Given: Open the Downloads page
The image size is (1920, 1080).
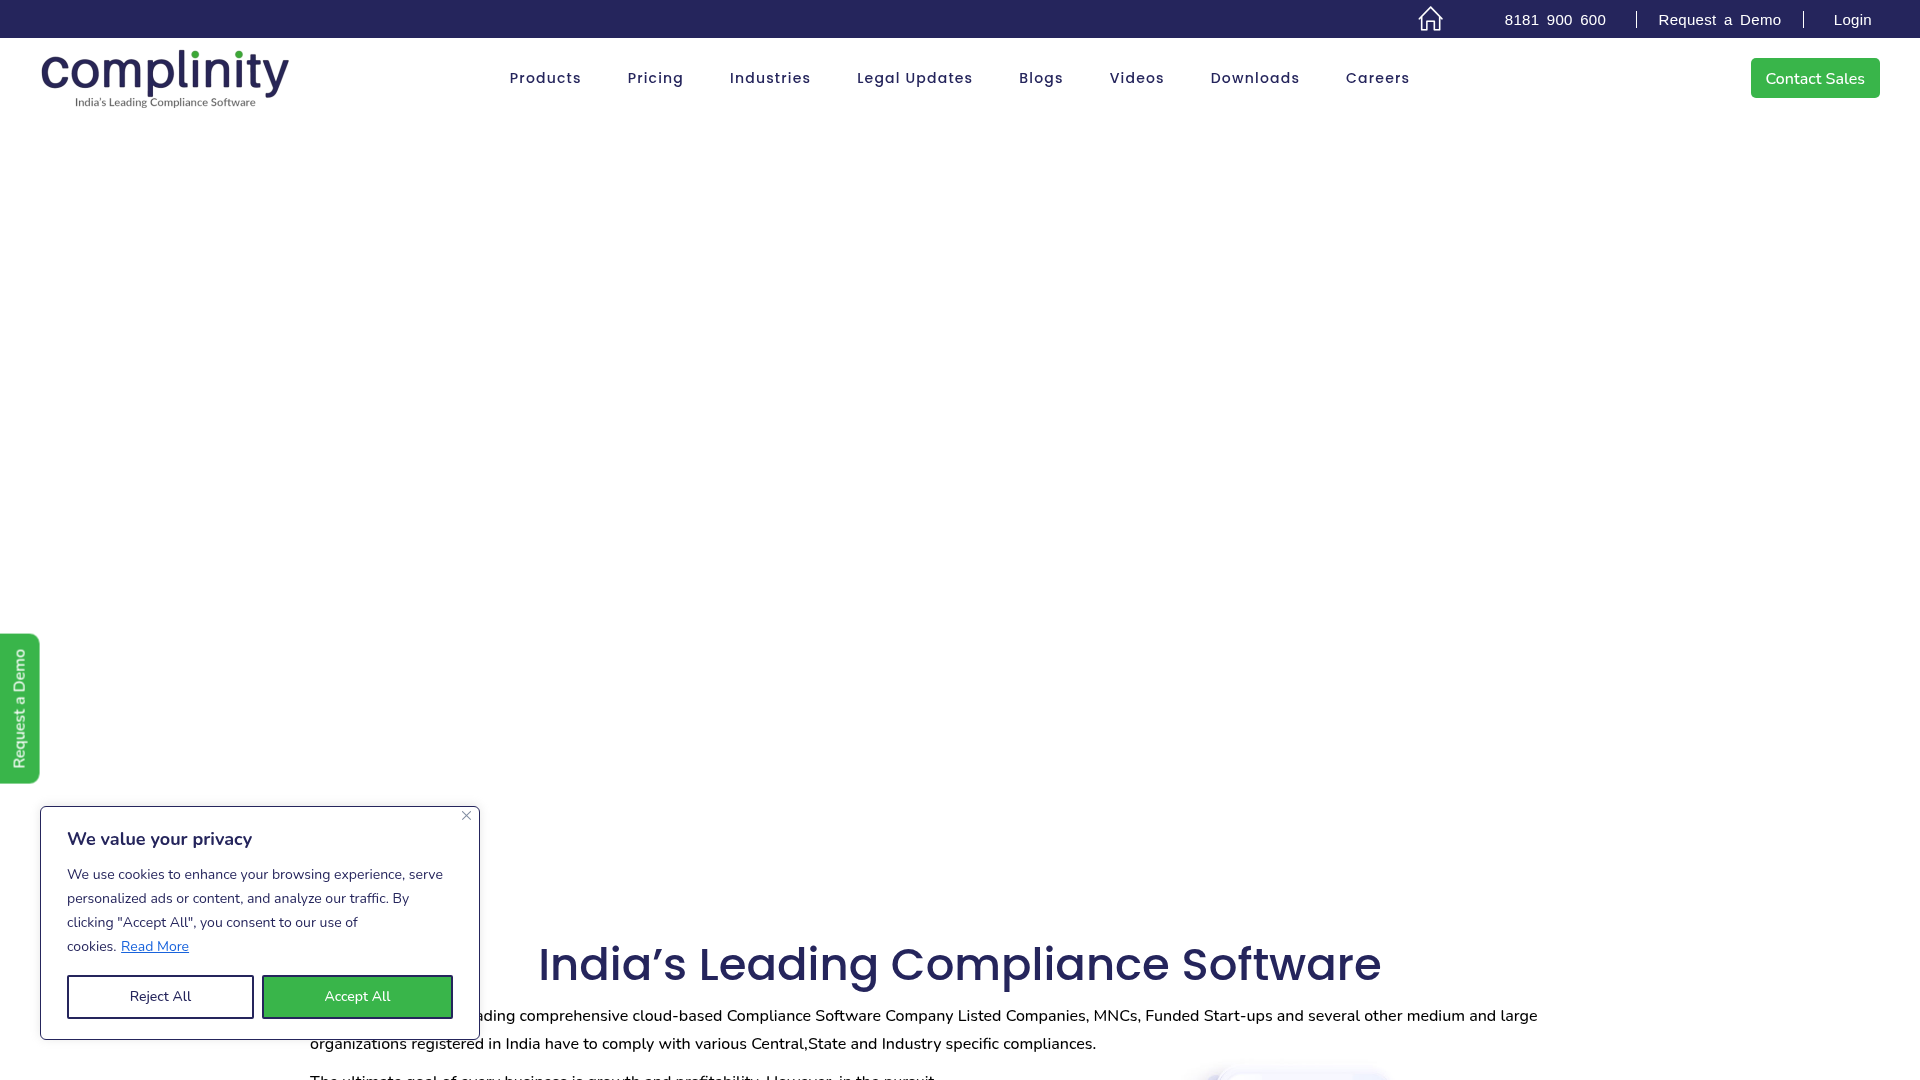Looking at the screenshot, I should click(x=1255, y=78).
